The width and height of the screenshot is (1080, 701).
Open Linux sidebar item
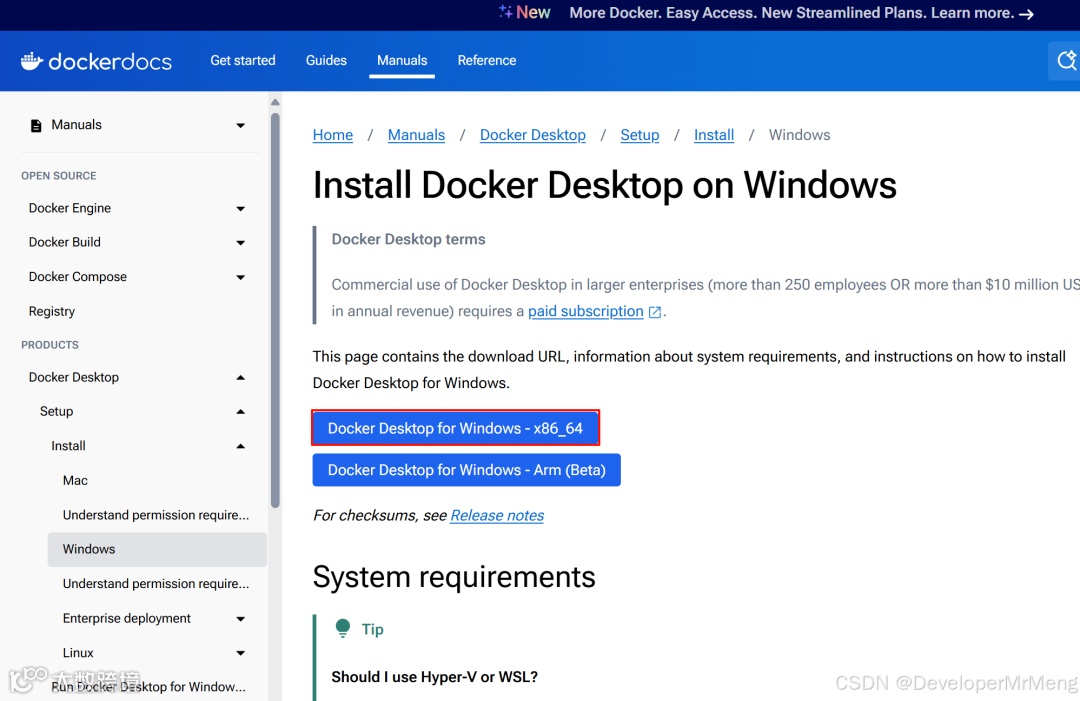point(78,653)
